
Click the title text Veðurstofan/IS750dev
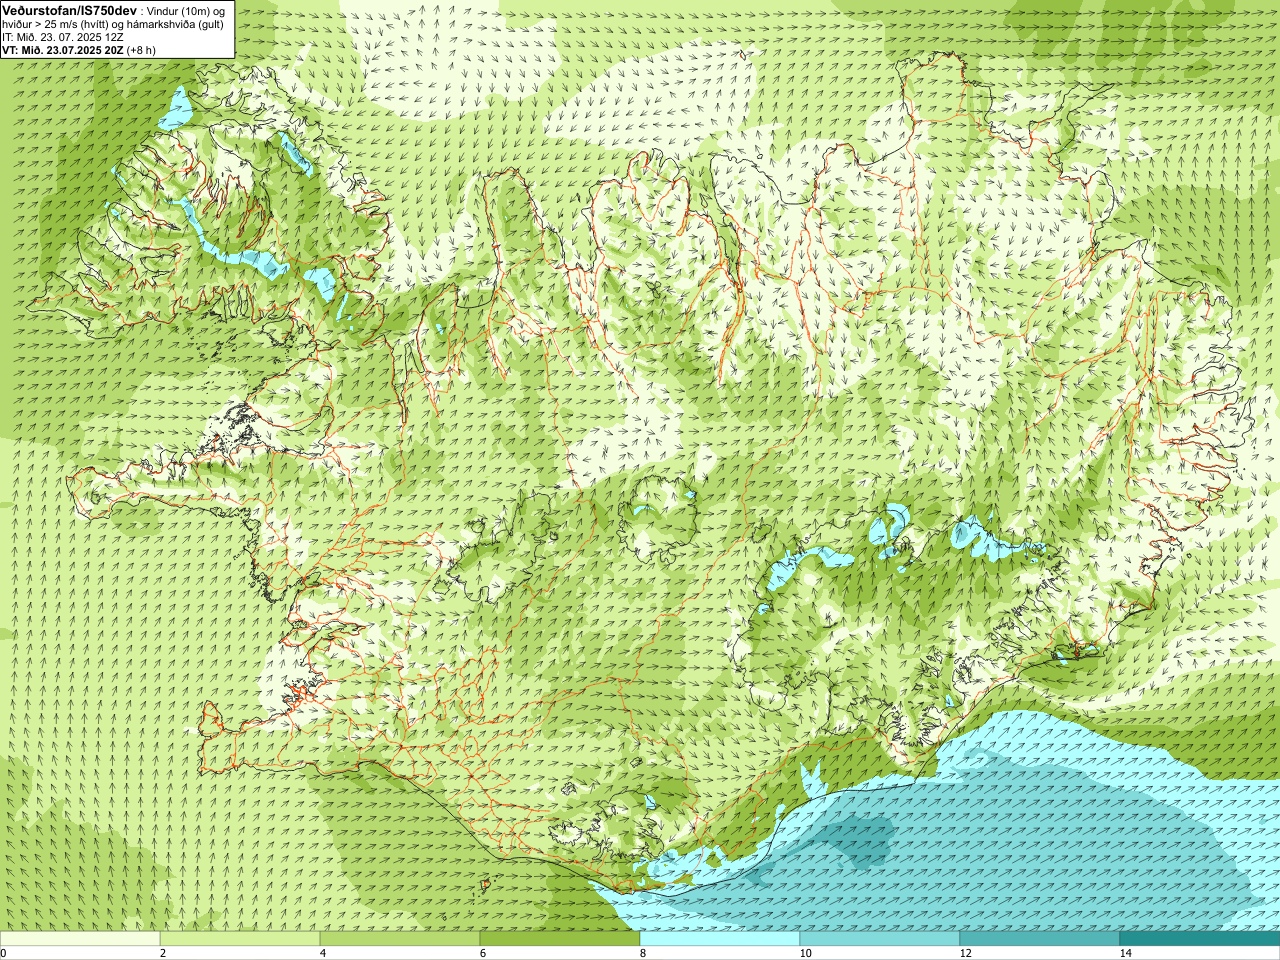pos(69,9)
